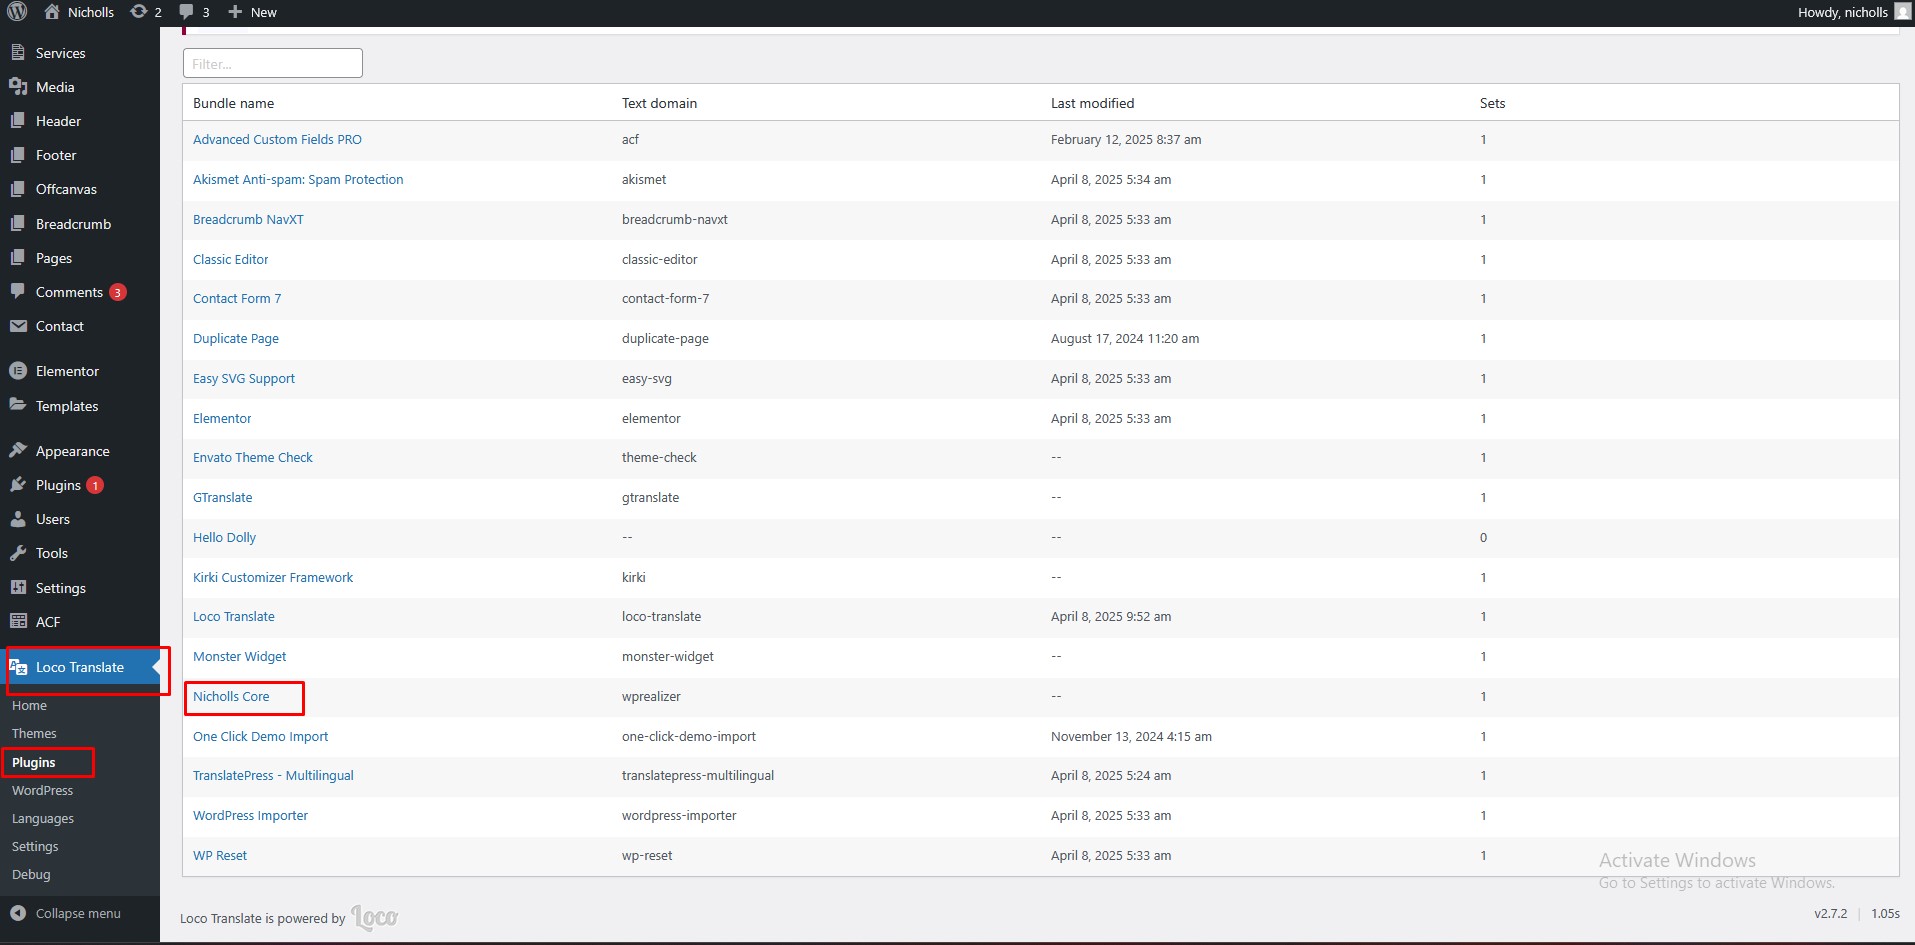Open the Classic Editor bundle
The height and width of the screenshot is (945, 1915).
pyautogui.click(x=231, y=259)
